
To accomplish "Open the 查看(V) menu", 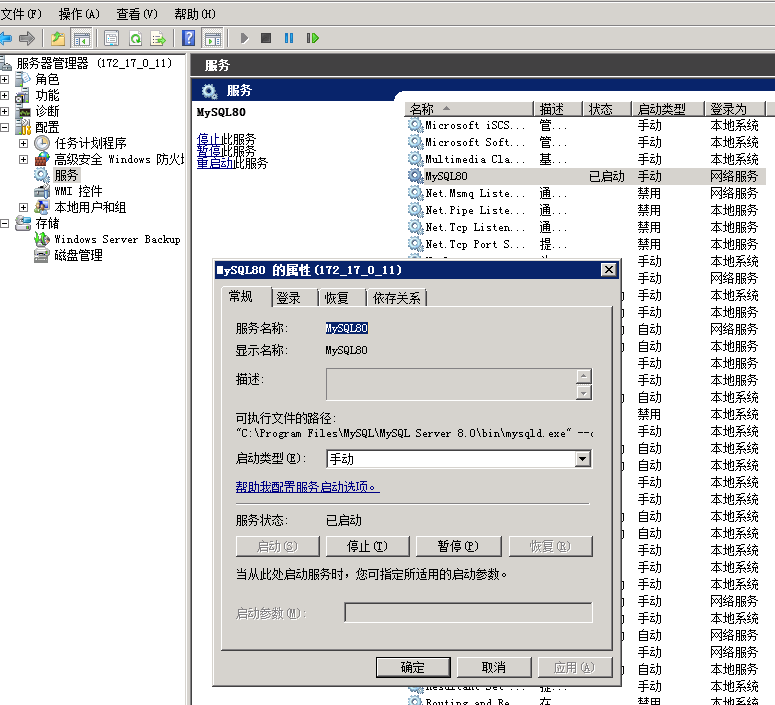I will 137,14.
